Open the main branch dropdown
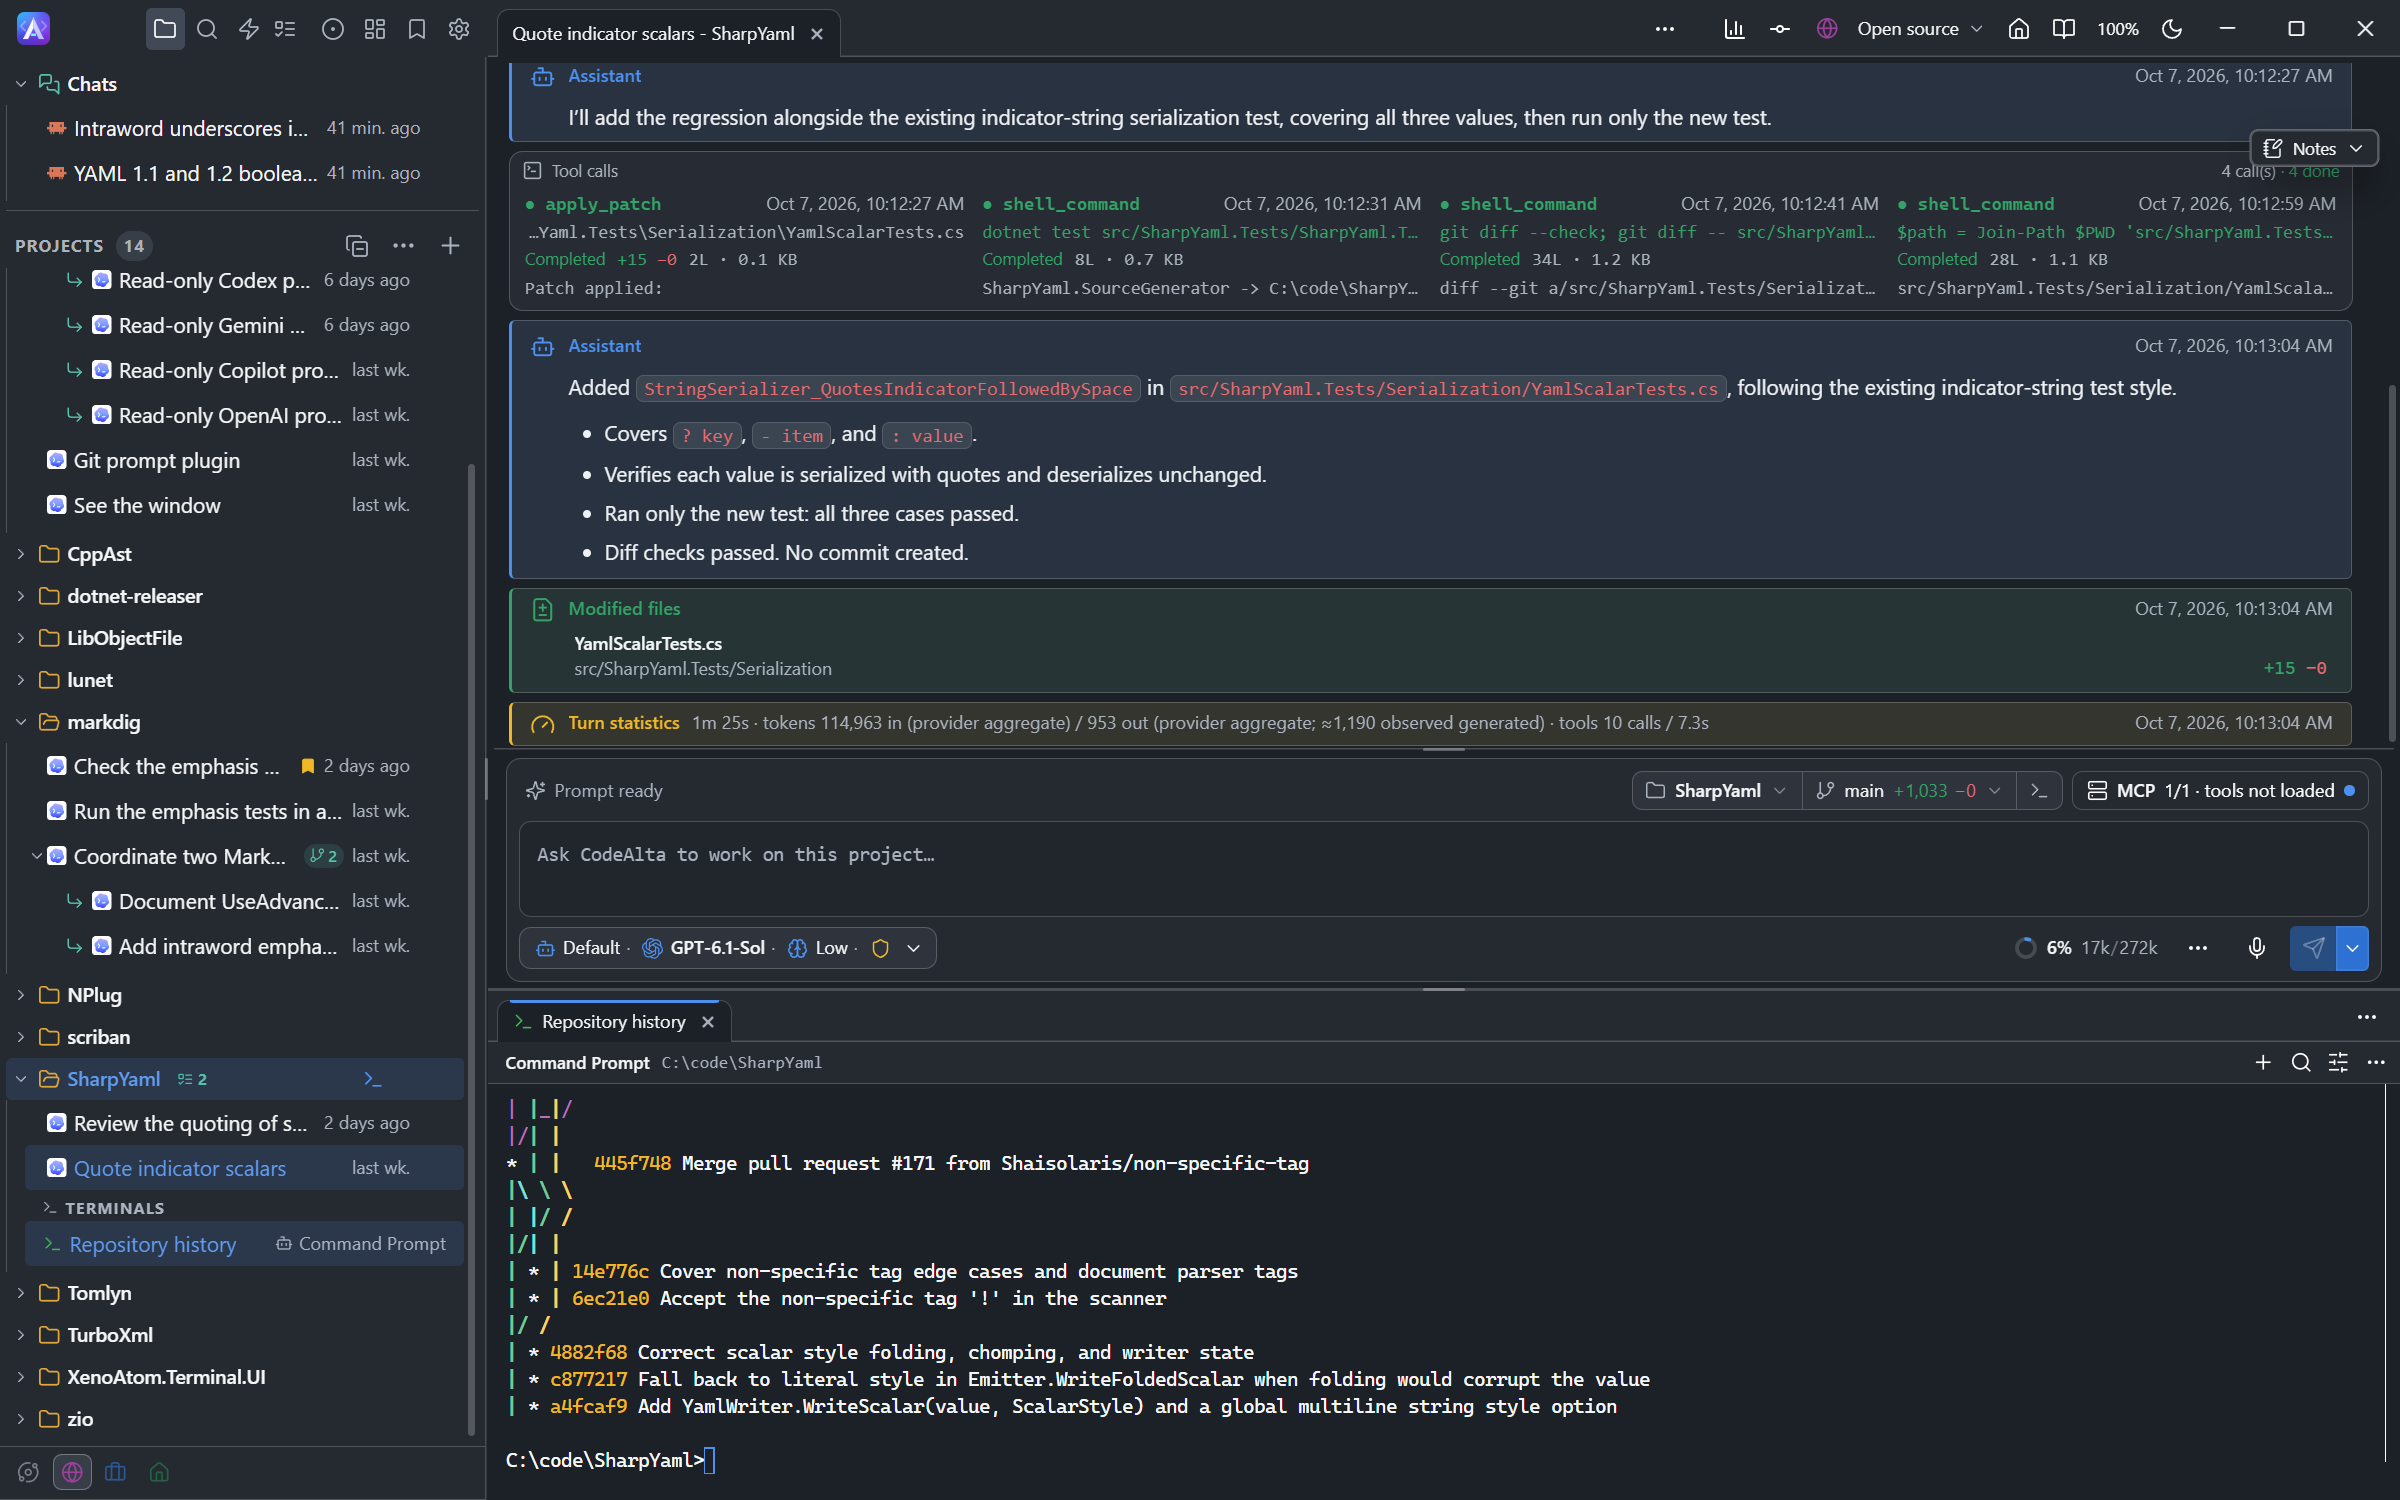Viewport: 2400px width, 1500px height. point(1909,791)
